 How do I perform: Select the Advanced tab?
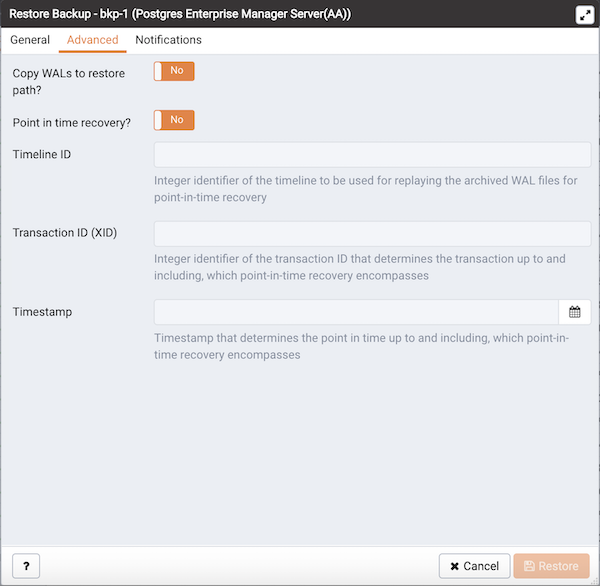point(93,40)
